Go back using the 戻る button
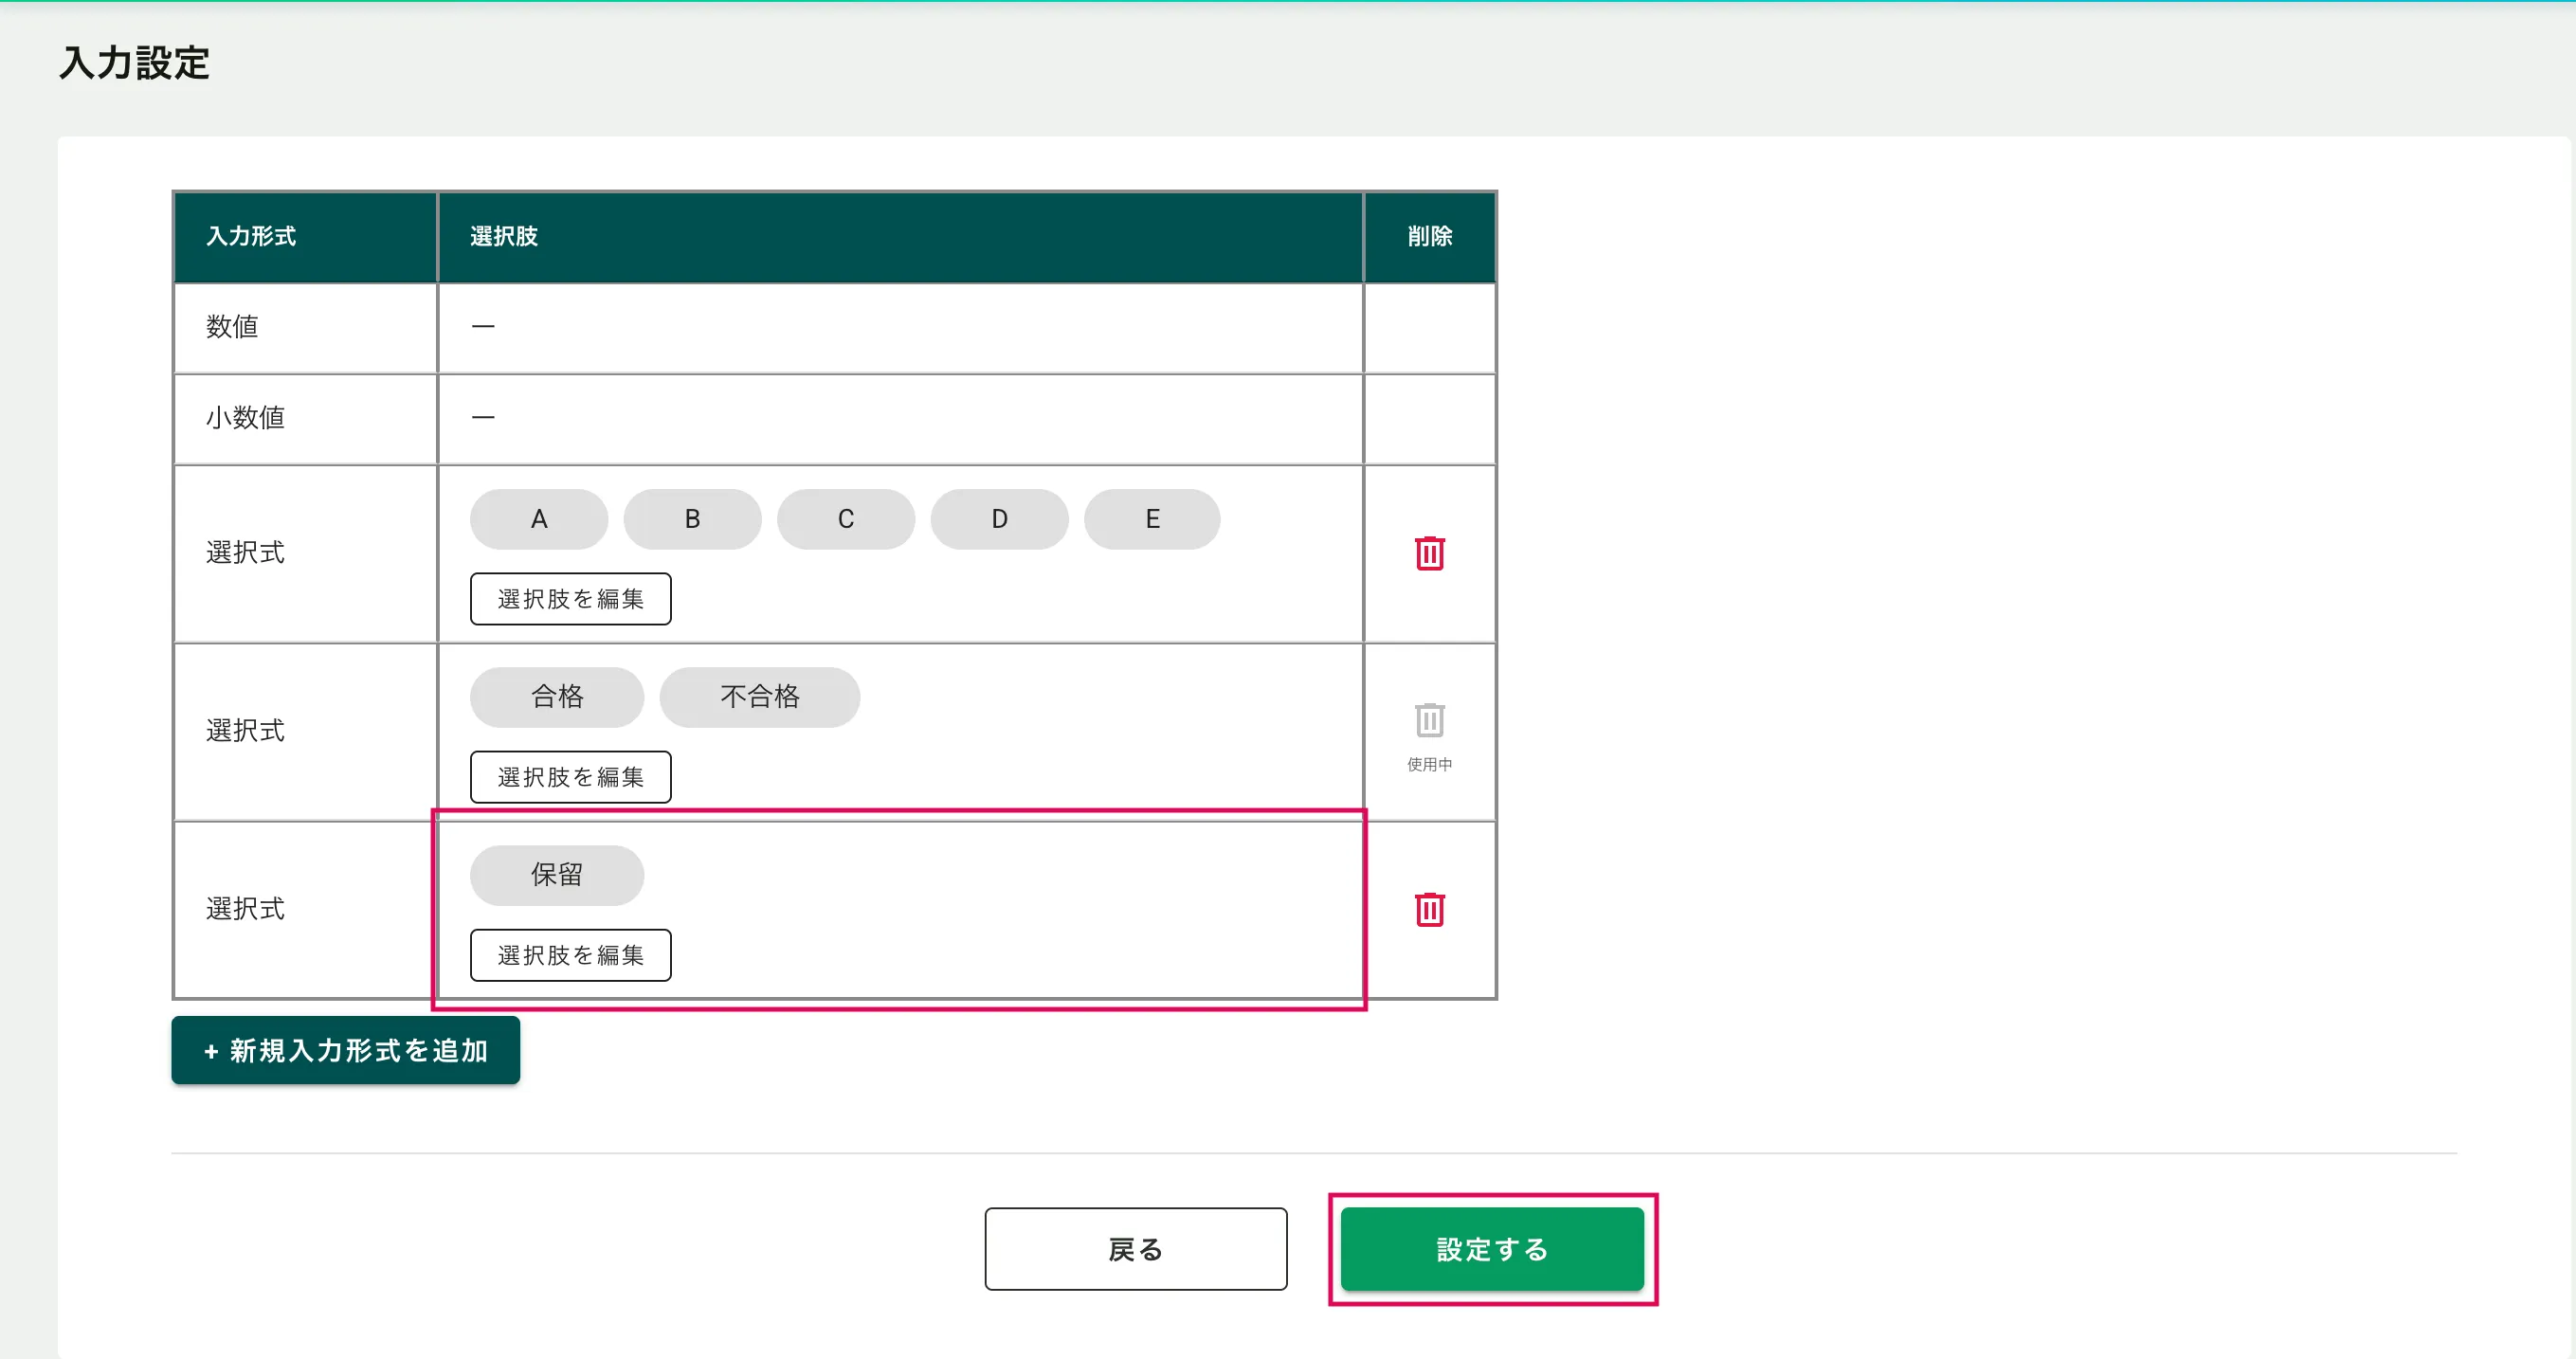Viewport: 2576px width, 1359px height. pyautogui.click(x=1135, y=1249)
